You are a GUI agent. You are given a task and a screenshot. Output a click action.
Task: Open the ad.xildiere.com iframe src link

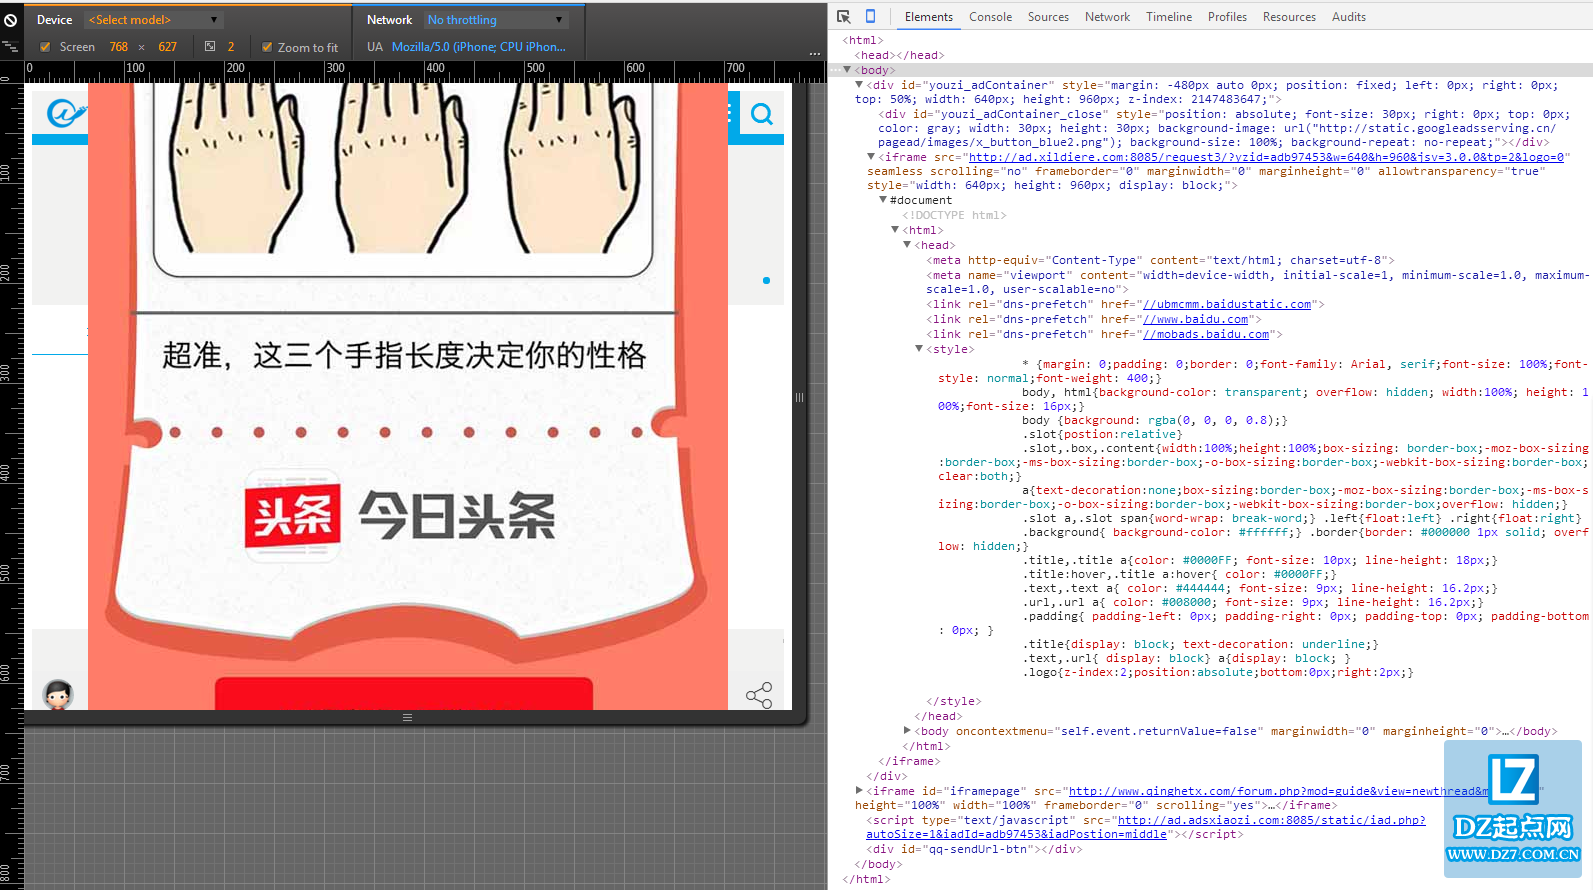(1266, 157)
